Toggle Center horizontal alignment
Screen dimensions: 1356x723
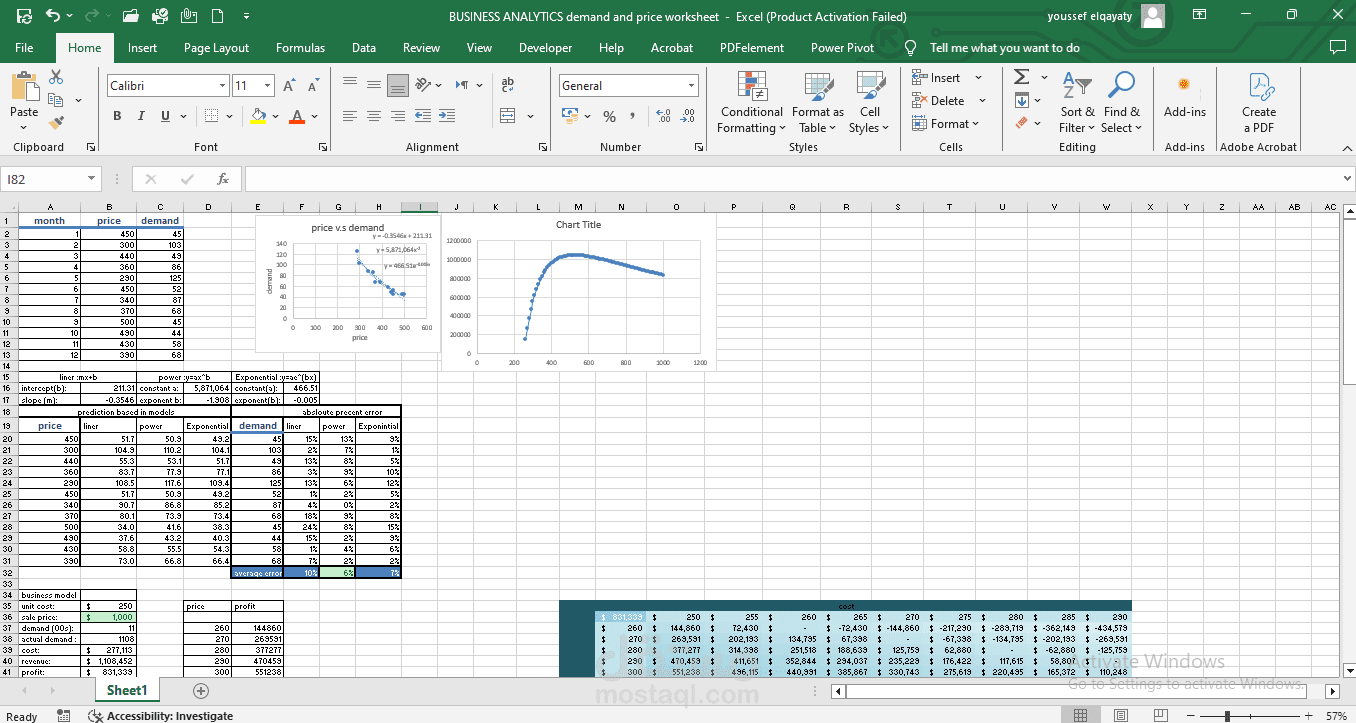pos(373,116)
